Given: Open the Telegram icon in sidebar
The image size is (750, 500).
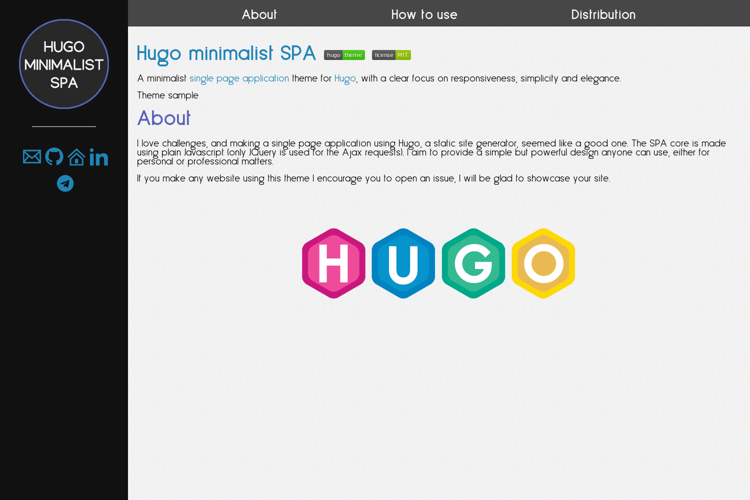Looking at the screenshot, I should pyautogui.click(x=66, y=183).
